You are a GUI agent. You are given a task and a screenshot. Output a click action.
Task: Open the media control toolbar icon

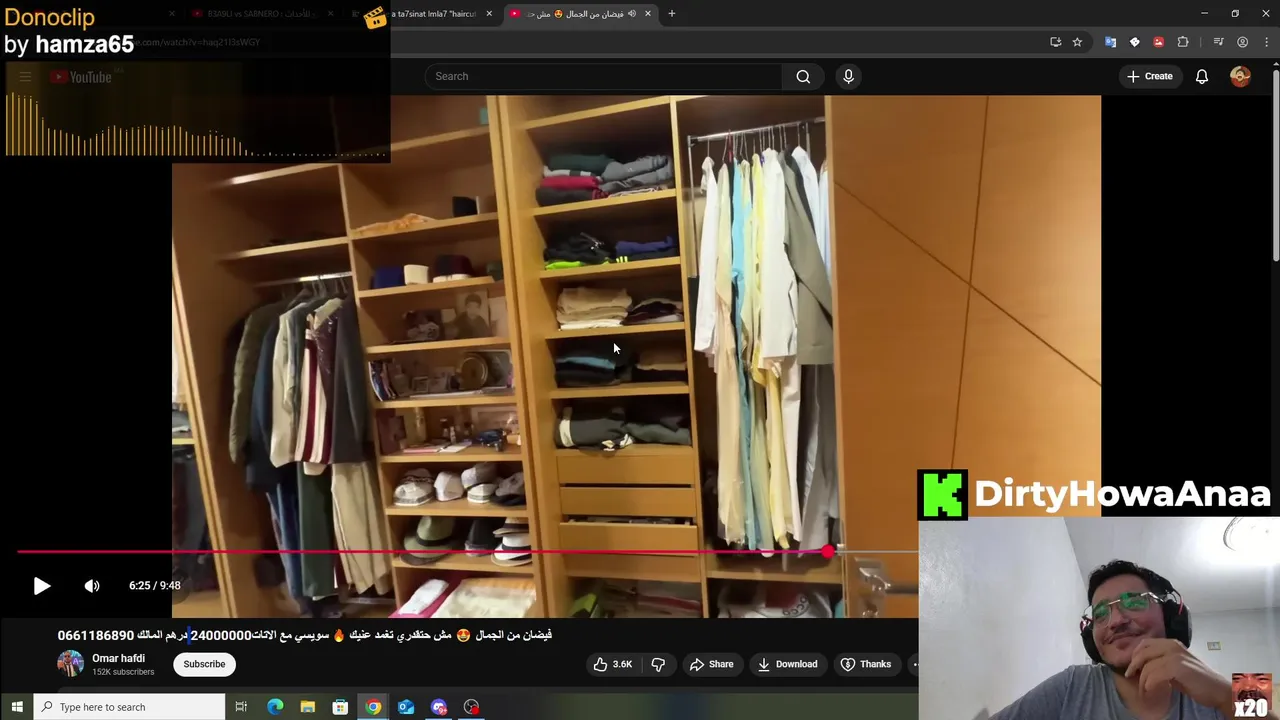point(1218,42)
